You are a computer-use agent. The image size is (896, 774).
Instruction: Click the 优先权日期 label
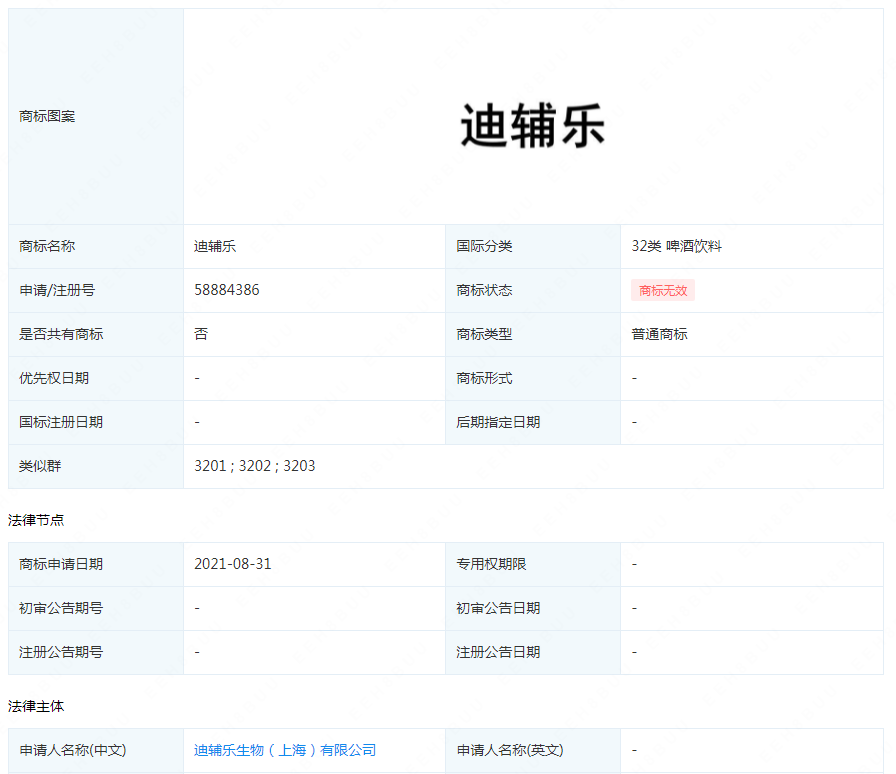coord(54,378)
